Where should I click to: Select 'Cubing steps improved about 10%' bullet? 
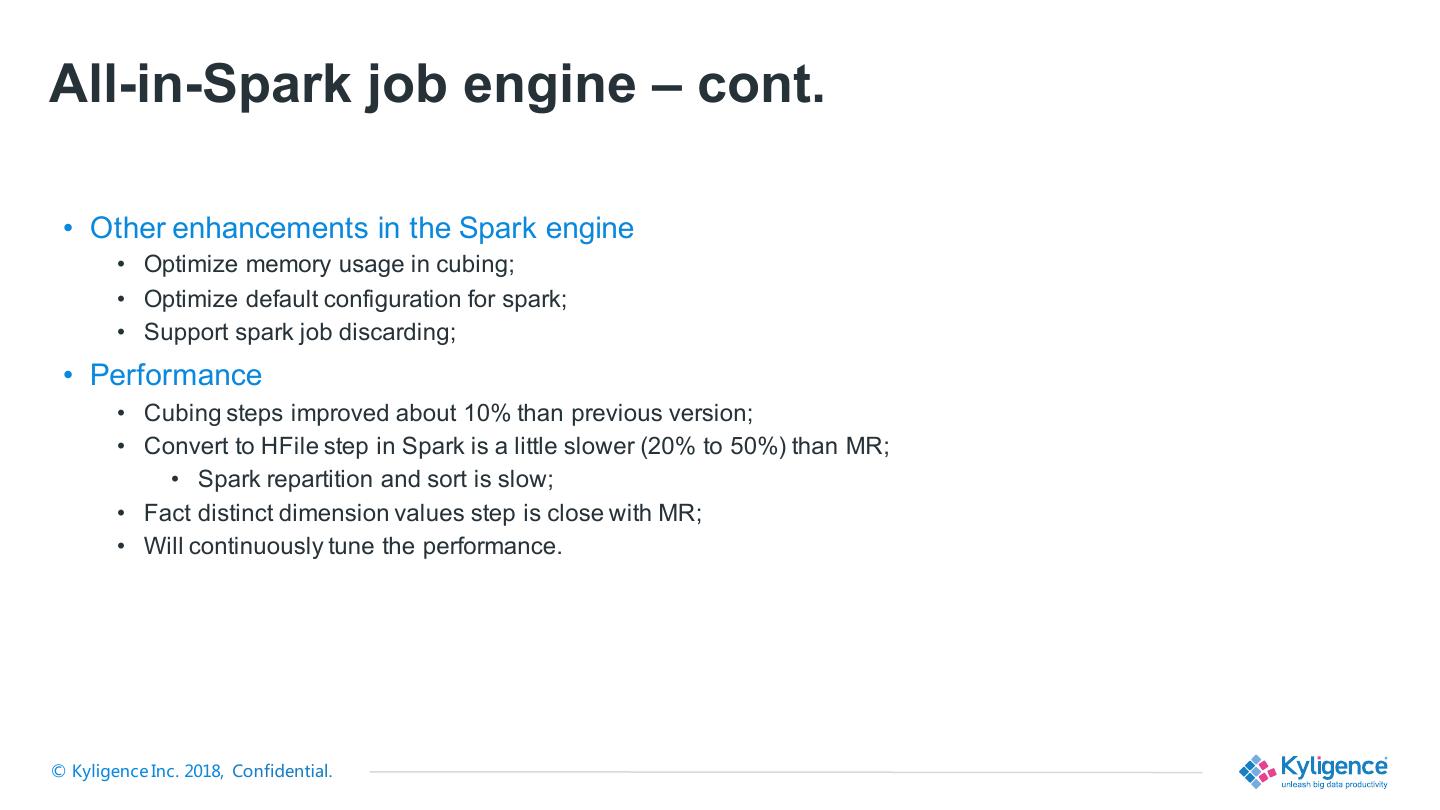click(x=448, y=413)
